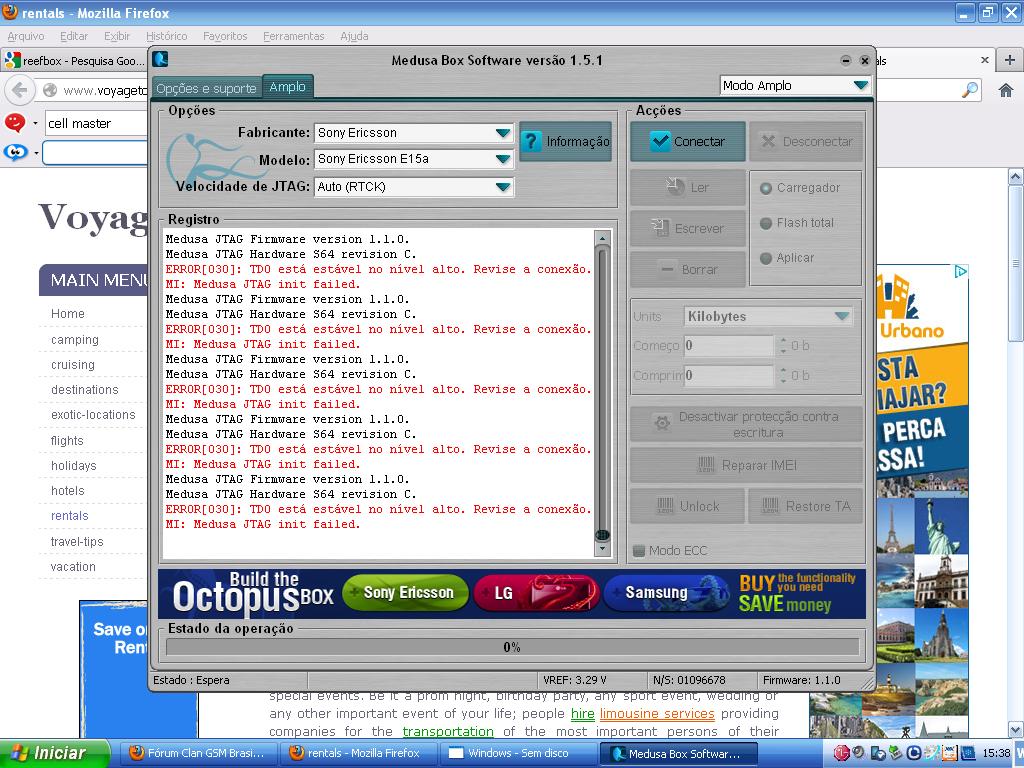Image resolution: width=1024 pixels, height=768 pixels.
Task: Open the hotels menu link
Action: [68, 490]
